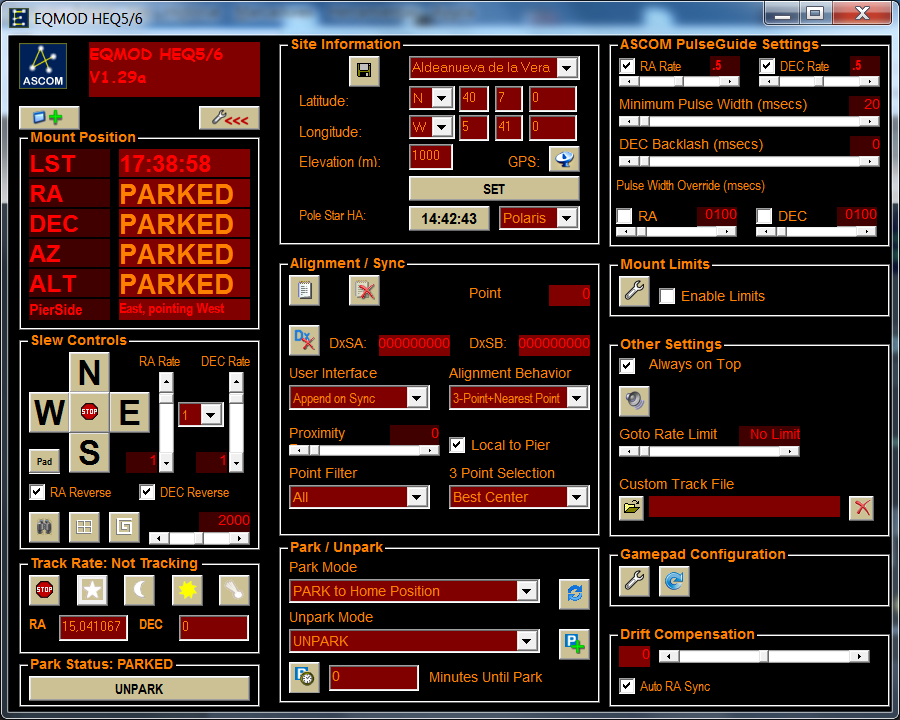Viewport: 900px width, 720px height.
Task: Click the SET site button
Action: tap(494, 188)
